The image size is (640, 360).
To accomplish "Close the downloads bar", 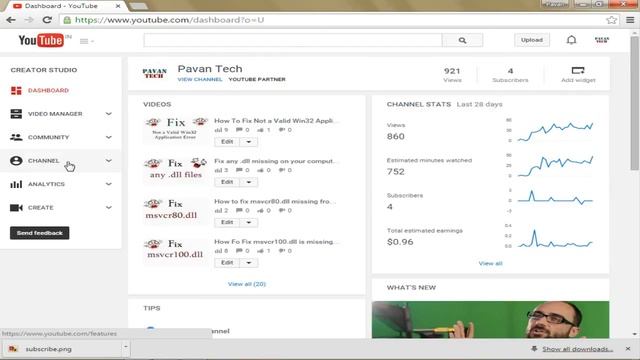I will click(628, 349).
